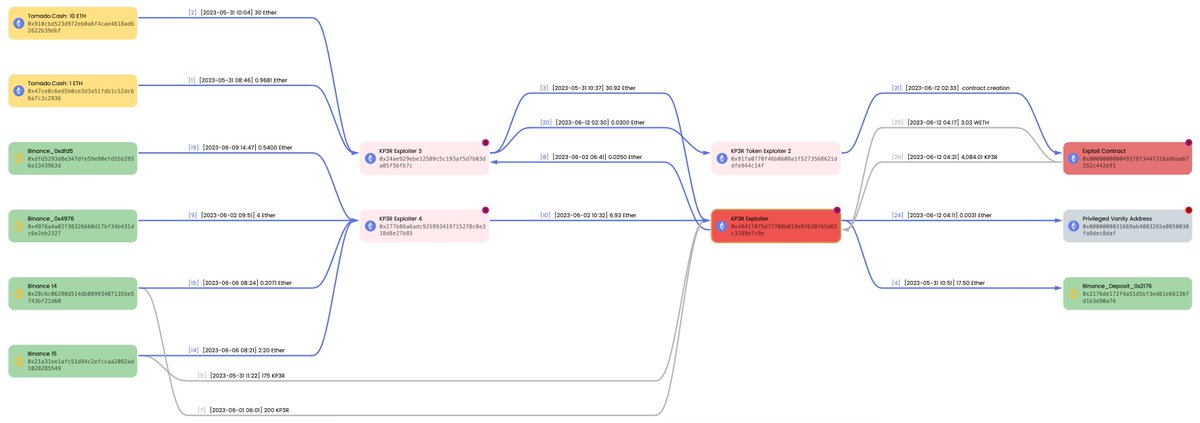Viewport: 1200px width, 423px height.
Task: Click the Ethereum icon on KP3R Token Exploiter 2
Action: [722, 158]
